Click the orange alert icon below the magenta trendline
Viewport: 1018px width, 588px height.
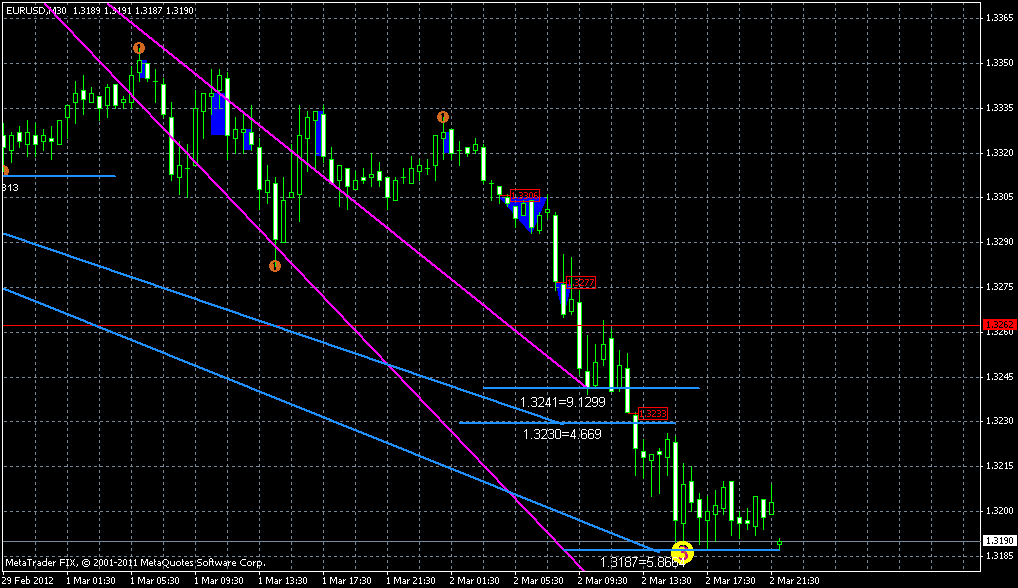coord(275,266)
